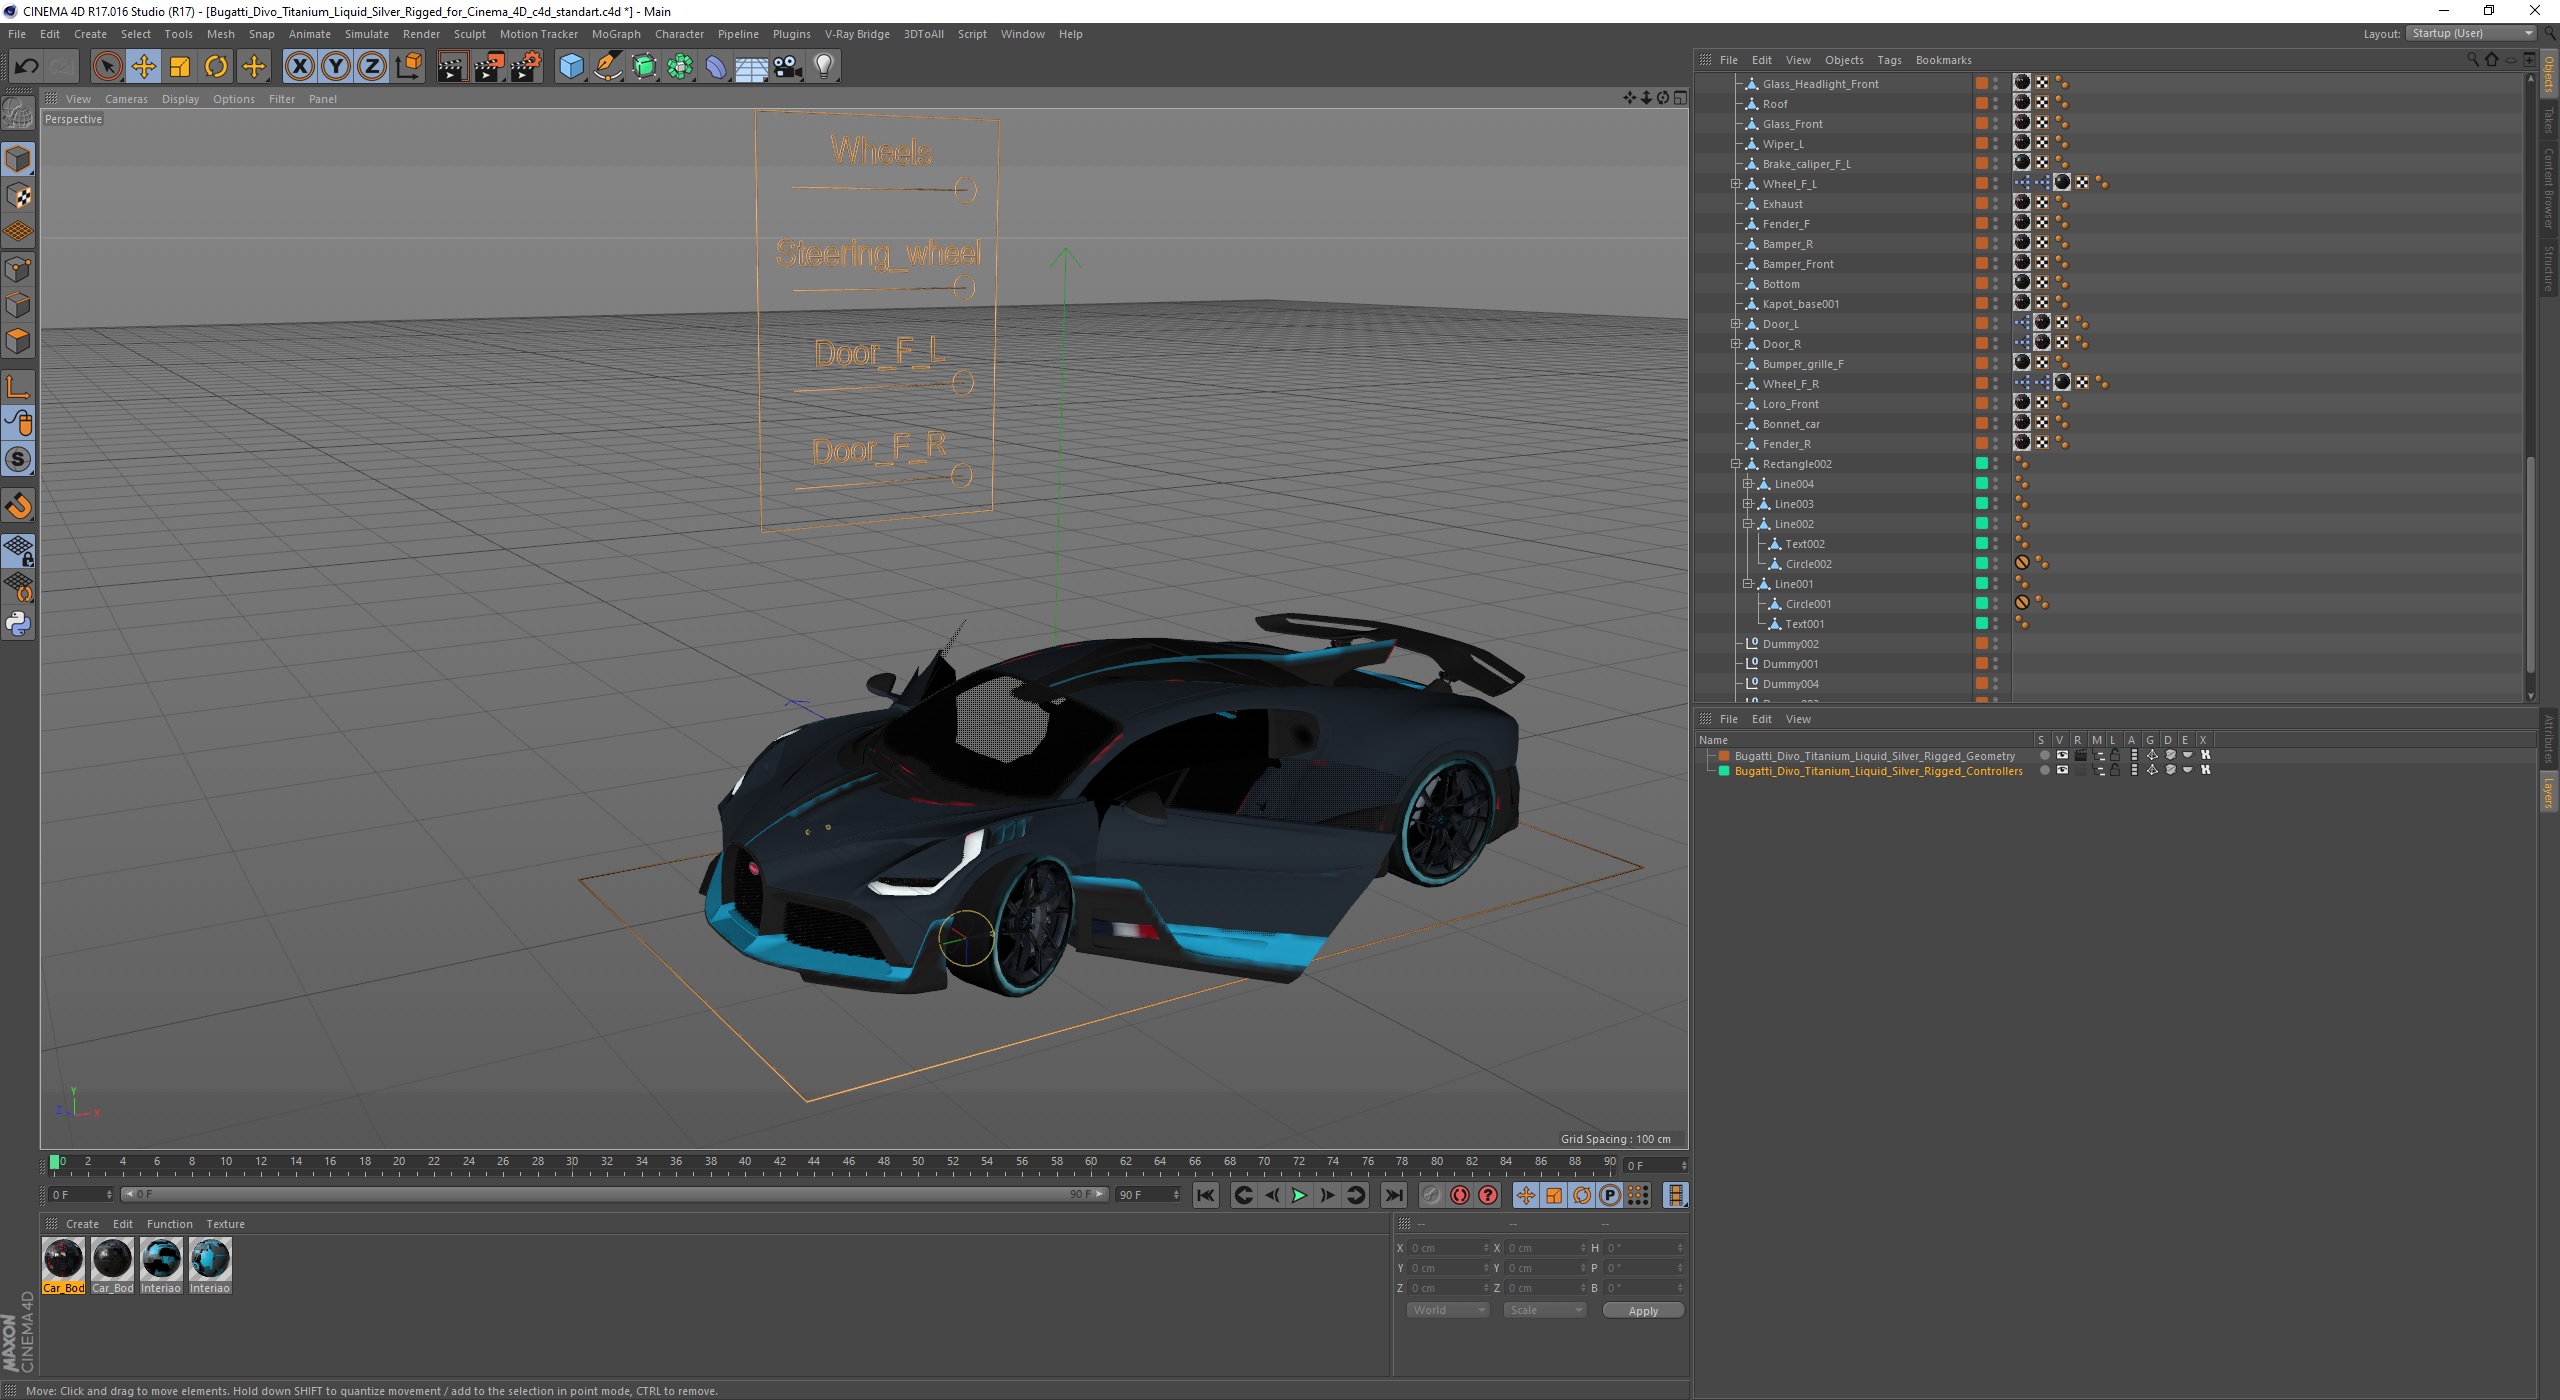
Task: Click Render View clapperboard icon
Action: tap(452, 67)
